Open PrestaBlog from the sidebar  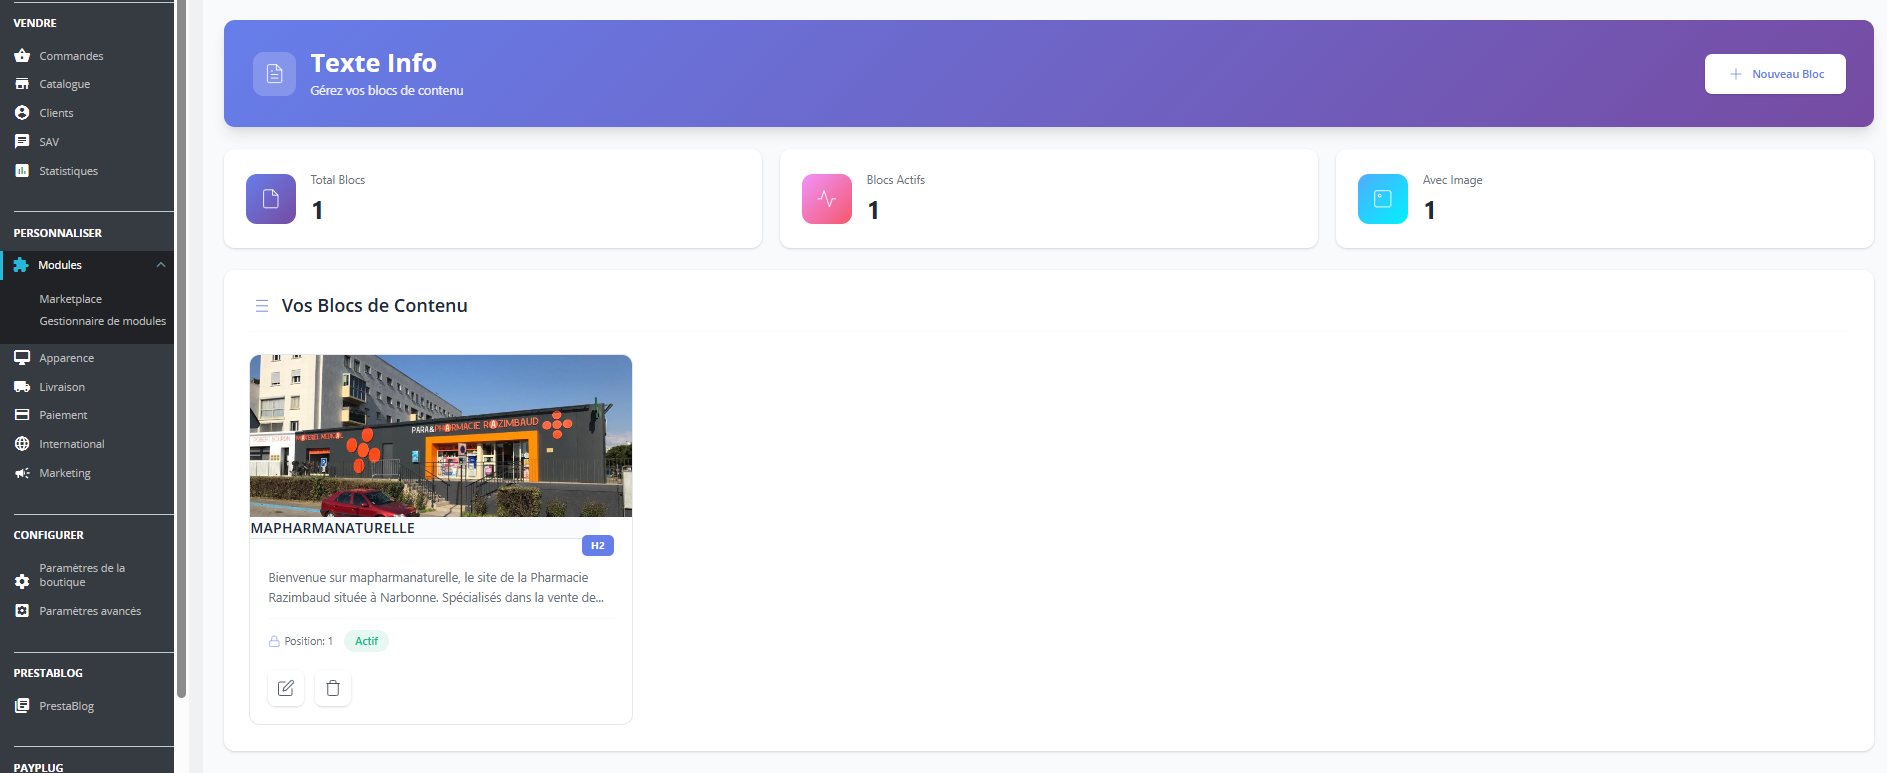pos(66,706)
